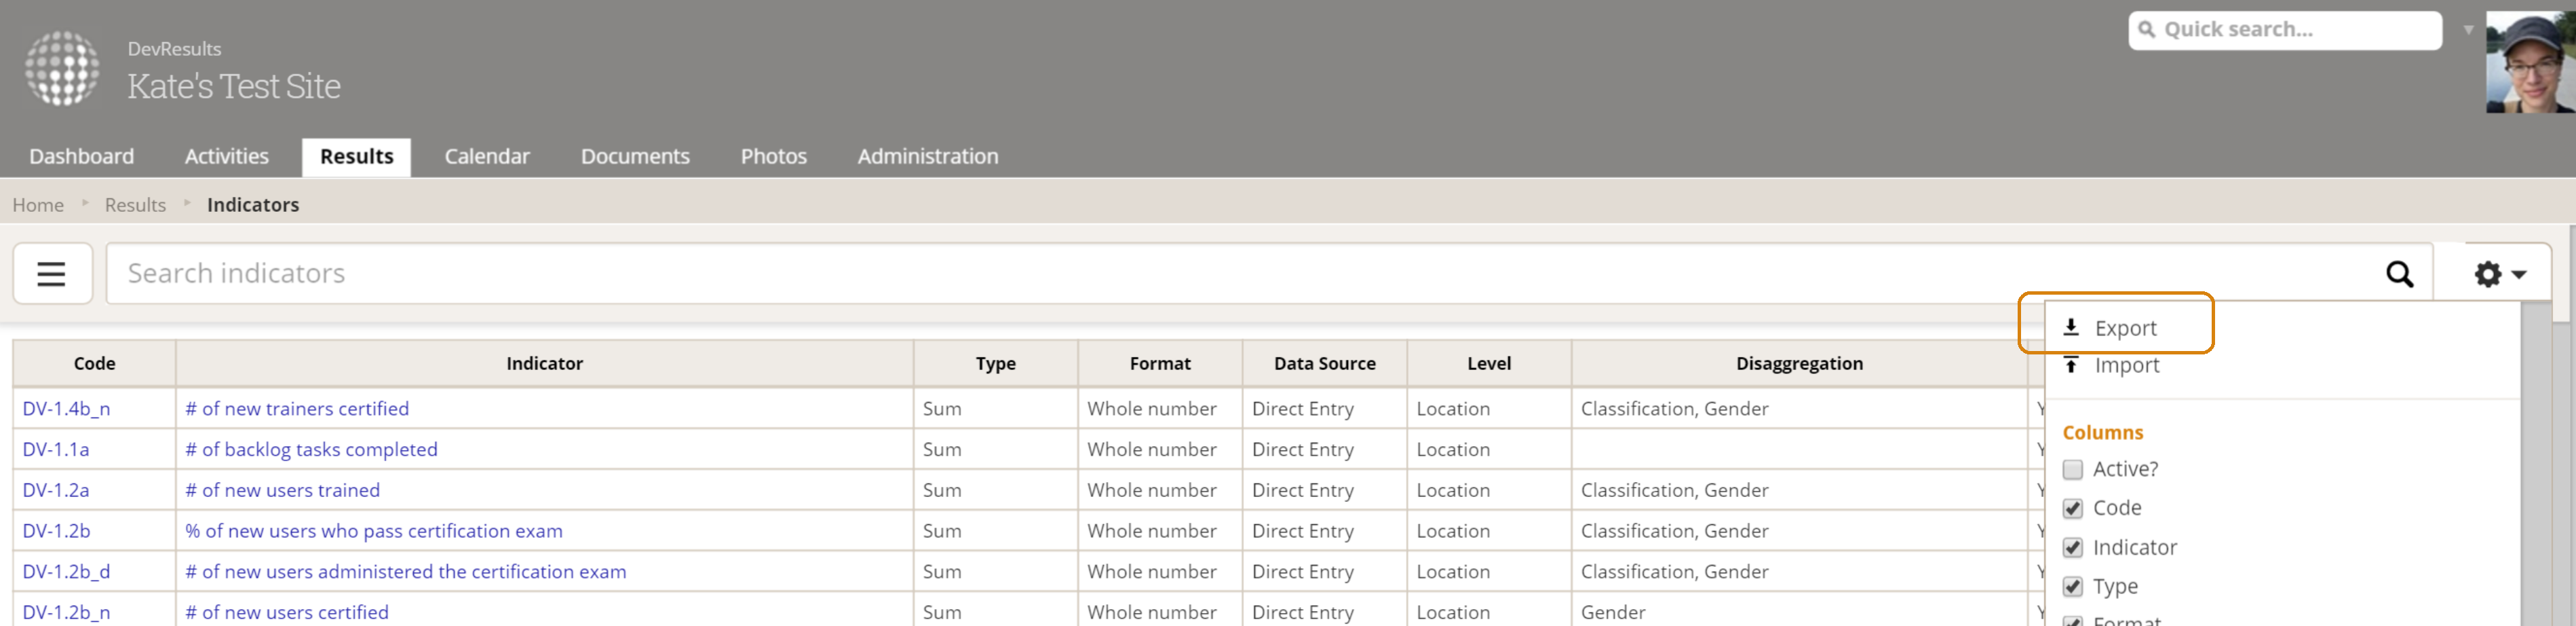Open the gear settings dropdown
Viewport: 2576px width, 626px height.
(x=2499, y=273)
